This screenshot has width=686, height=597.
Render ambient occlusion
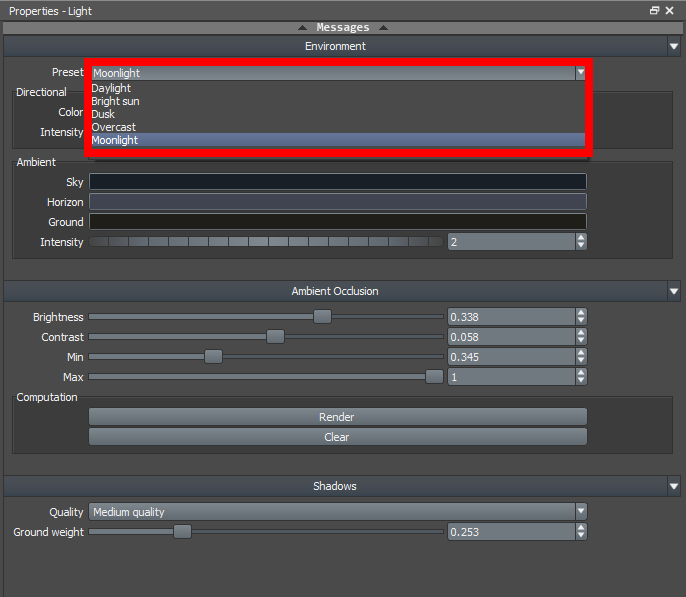tap(338, 417)
